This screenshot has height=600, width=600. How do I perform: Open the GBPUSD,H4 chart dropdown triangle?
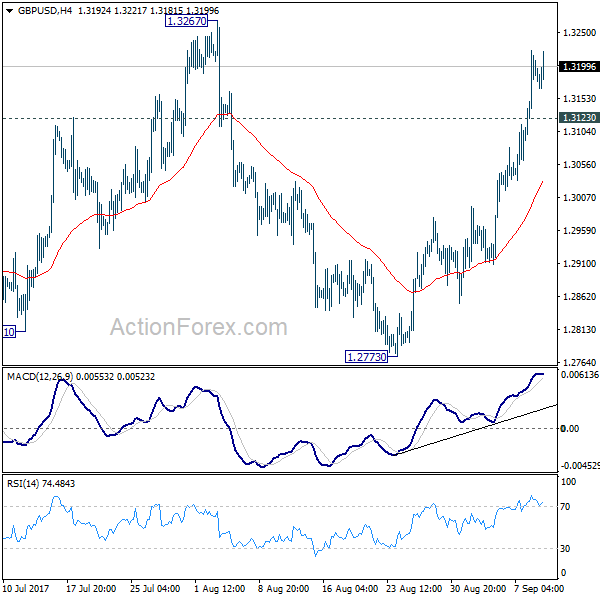pyautogui.click(x=10, y=11)
